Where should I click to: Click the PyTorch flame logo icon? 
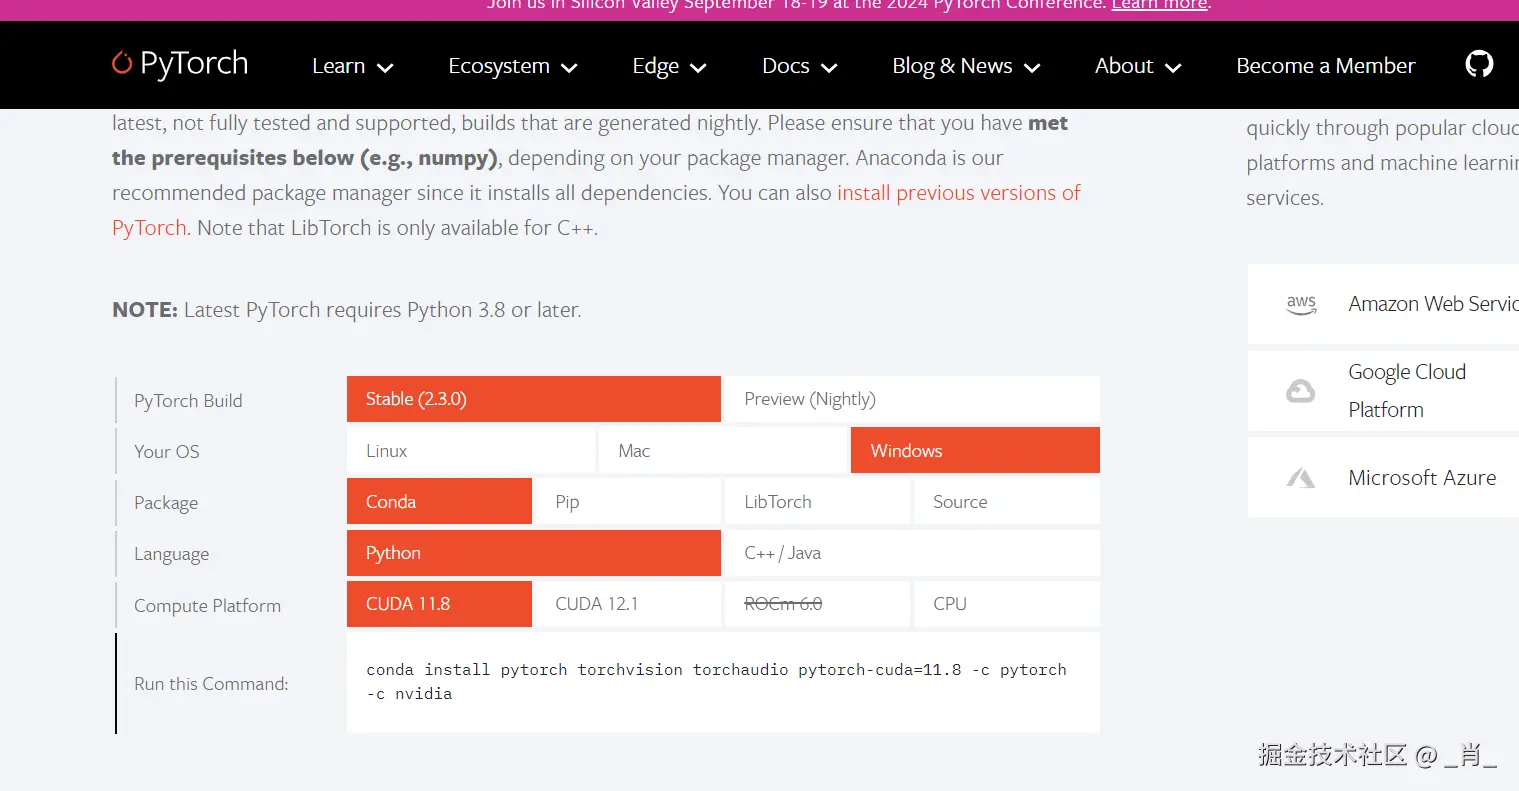(x=122, y=63)
